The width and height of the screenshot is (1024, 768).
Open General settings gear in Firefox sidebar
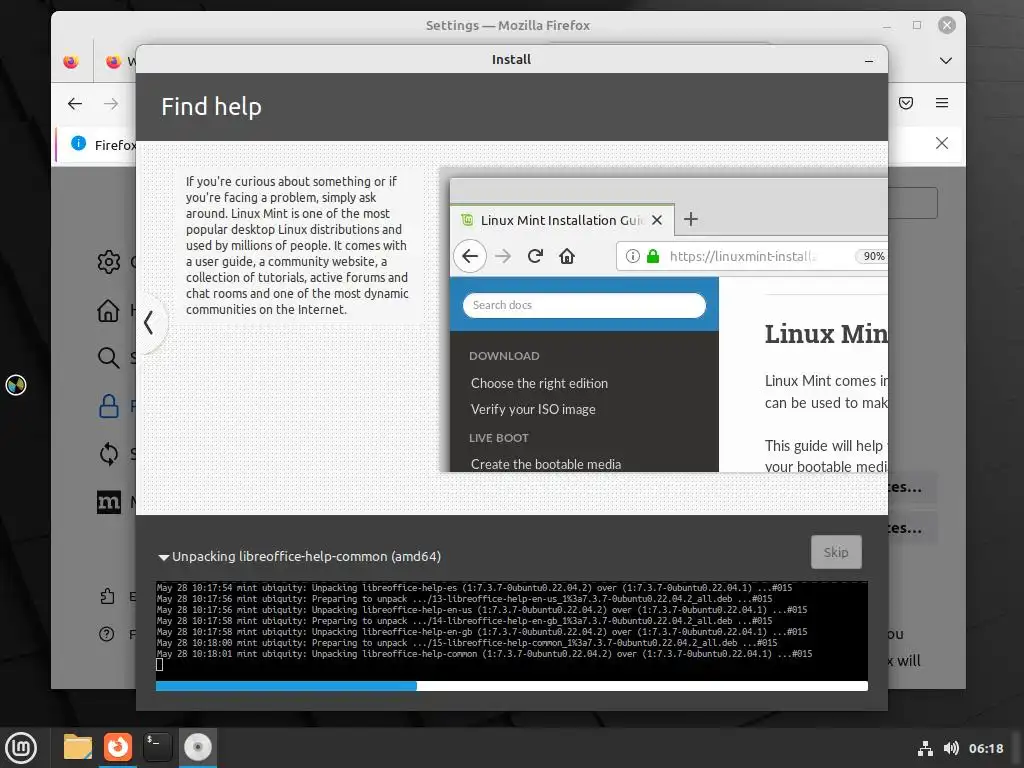click(108, 262)
